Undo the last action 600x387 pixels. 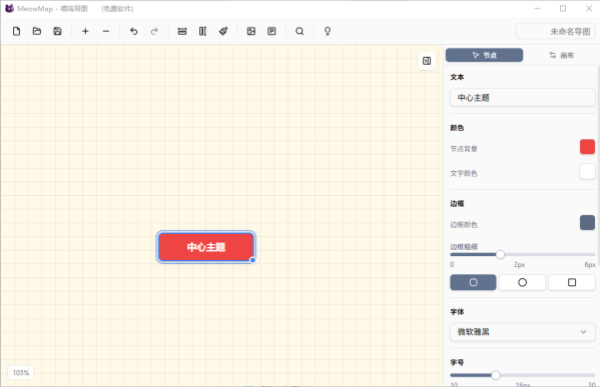134,31
